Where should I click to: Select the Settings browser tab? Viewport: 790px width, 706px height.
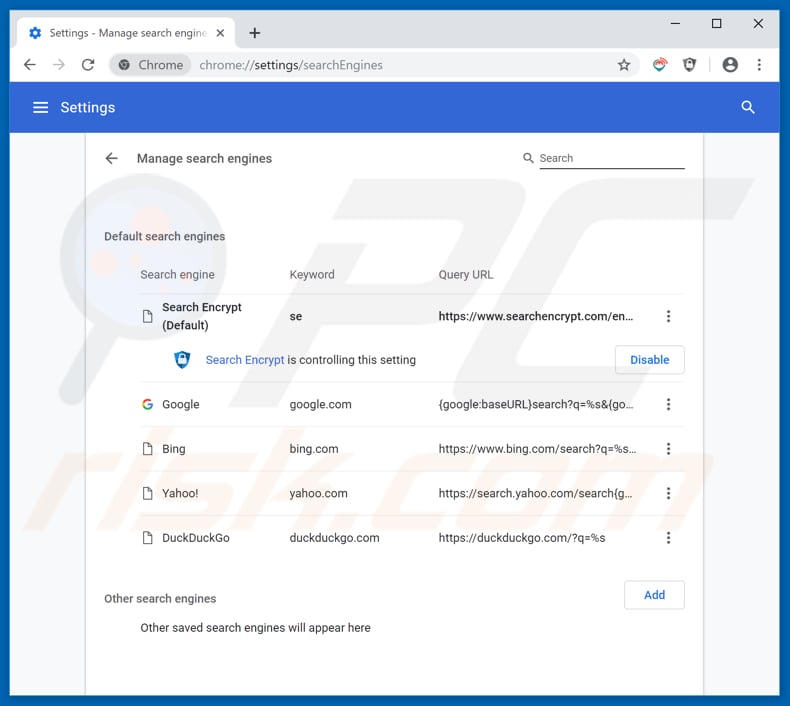pyautogui.click(x=118, y=33)
